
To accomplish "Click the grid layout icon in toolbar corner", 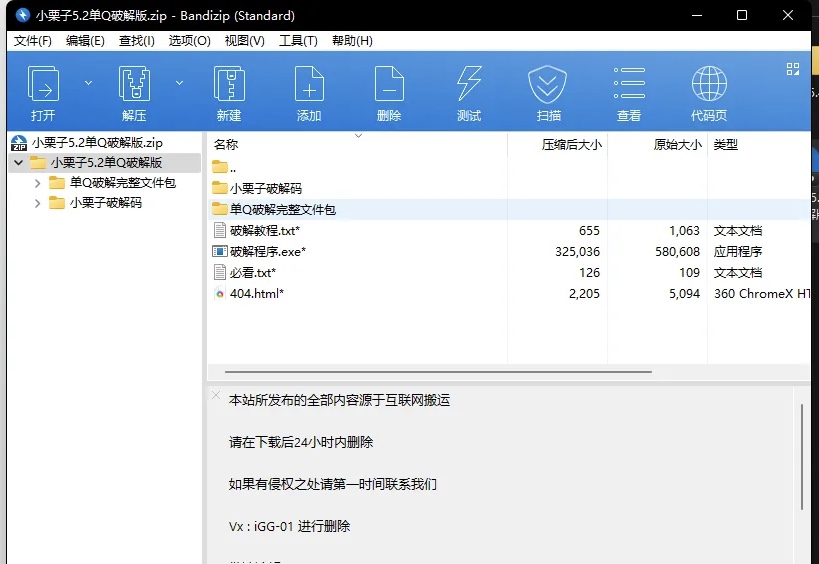I will pyautogui.click(x=793, y=69).
